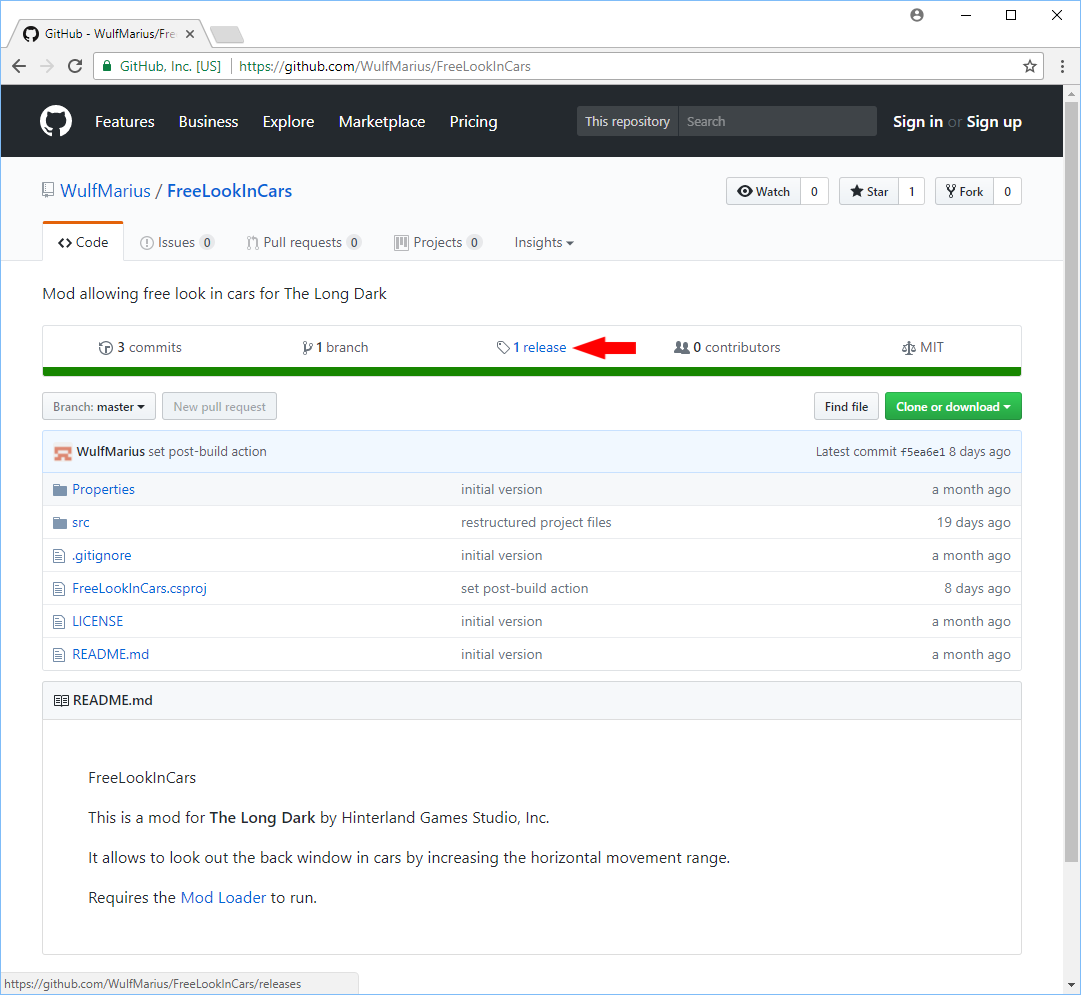The width and height of the screenshot is (1081, 995).
Task: Open the Pull requests tab
Action: (303, 242)
